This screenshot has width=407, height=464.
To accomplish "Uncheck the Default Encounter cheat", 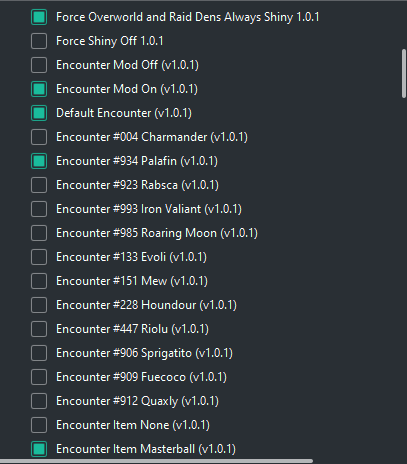I will 39,113.
